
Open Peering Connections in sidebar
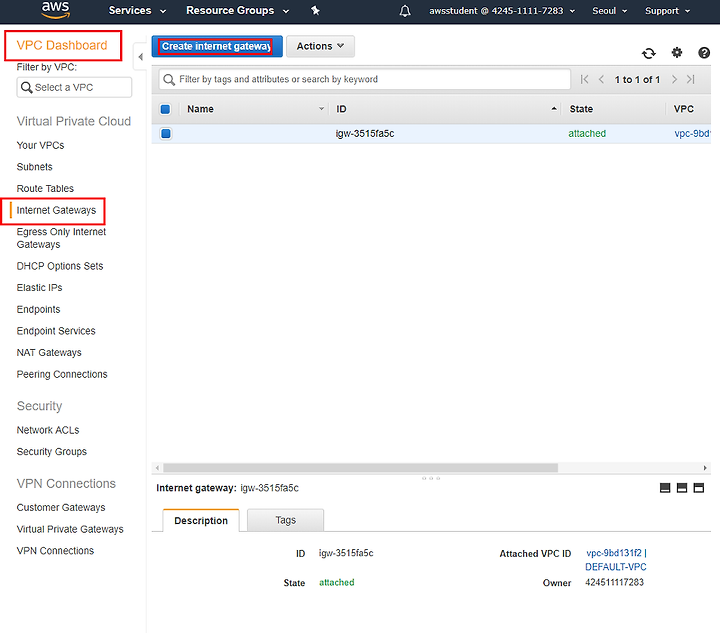click(62, 375)
